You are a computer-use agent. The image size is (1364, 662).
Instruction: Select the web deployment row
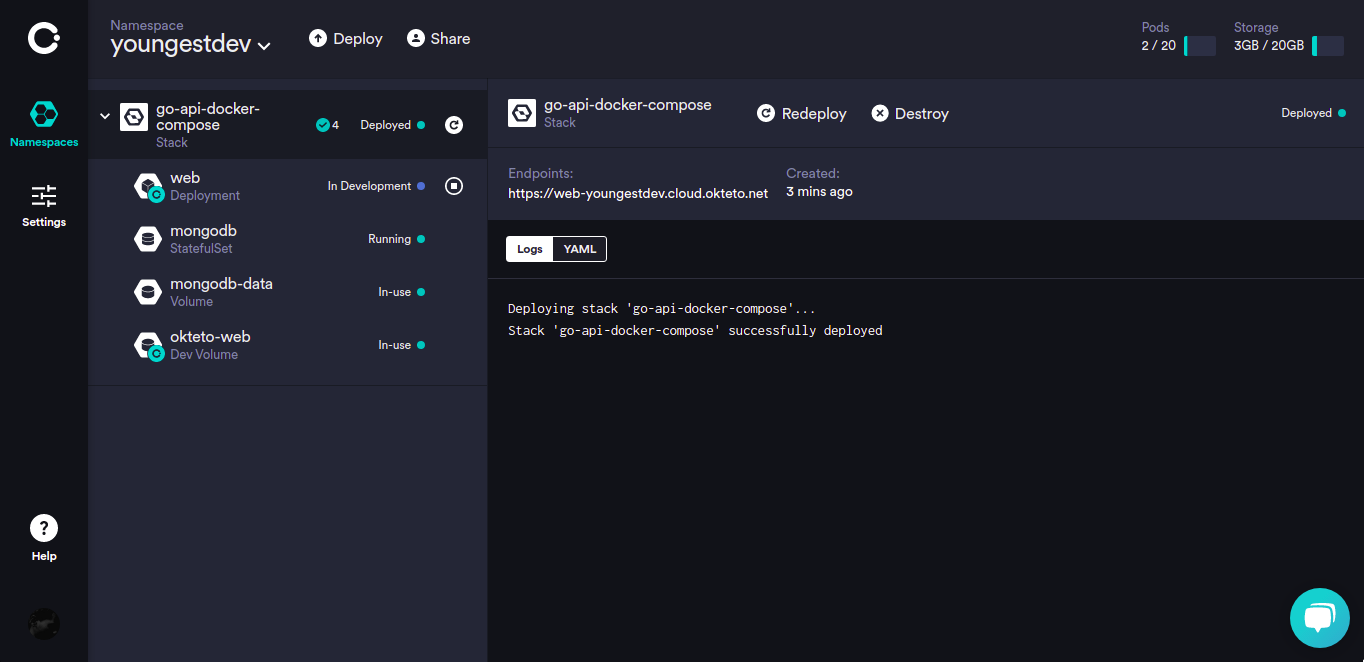tap(288, 186)
